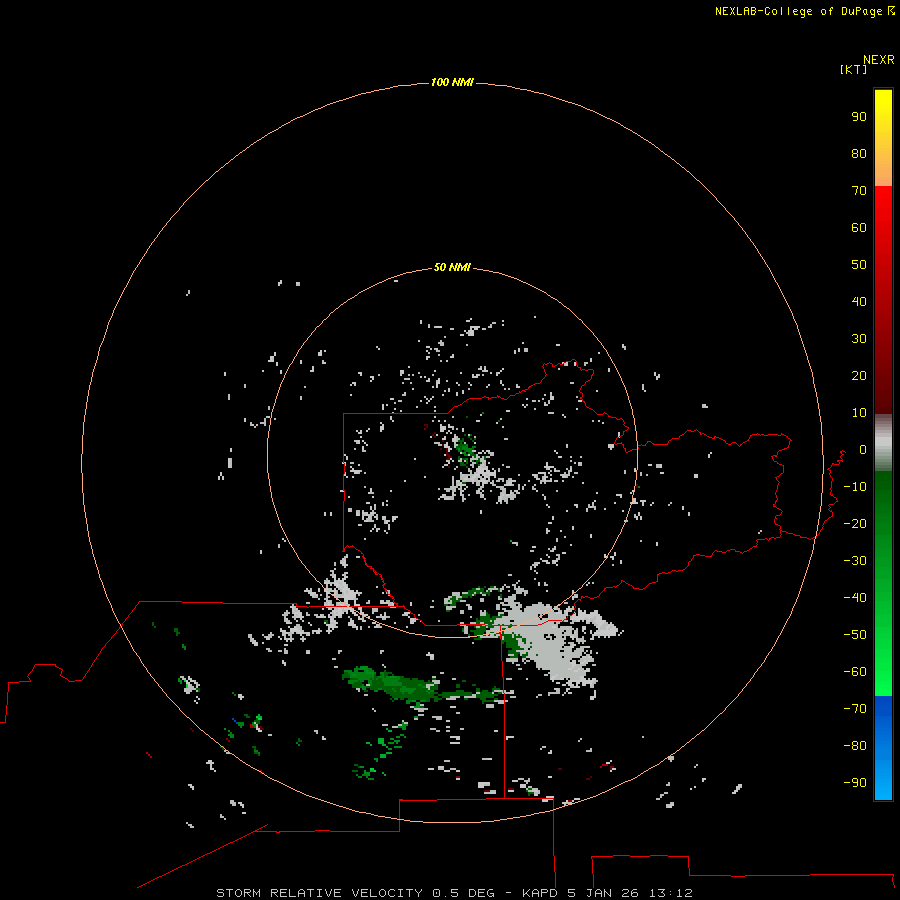The image size is (900, 900).
Task: Click the -40 value on the velocity scale
Action: point(855,598)
